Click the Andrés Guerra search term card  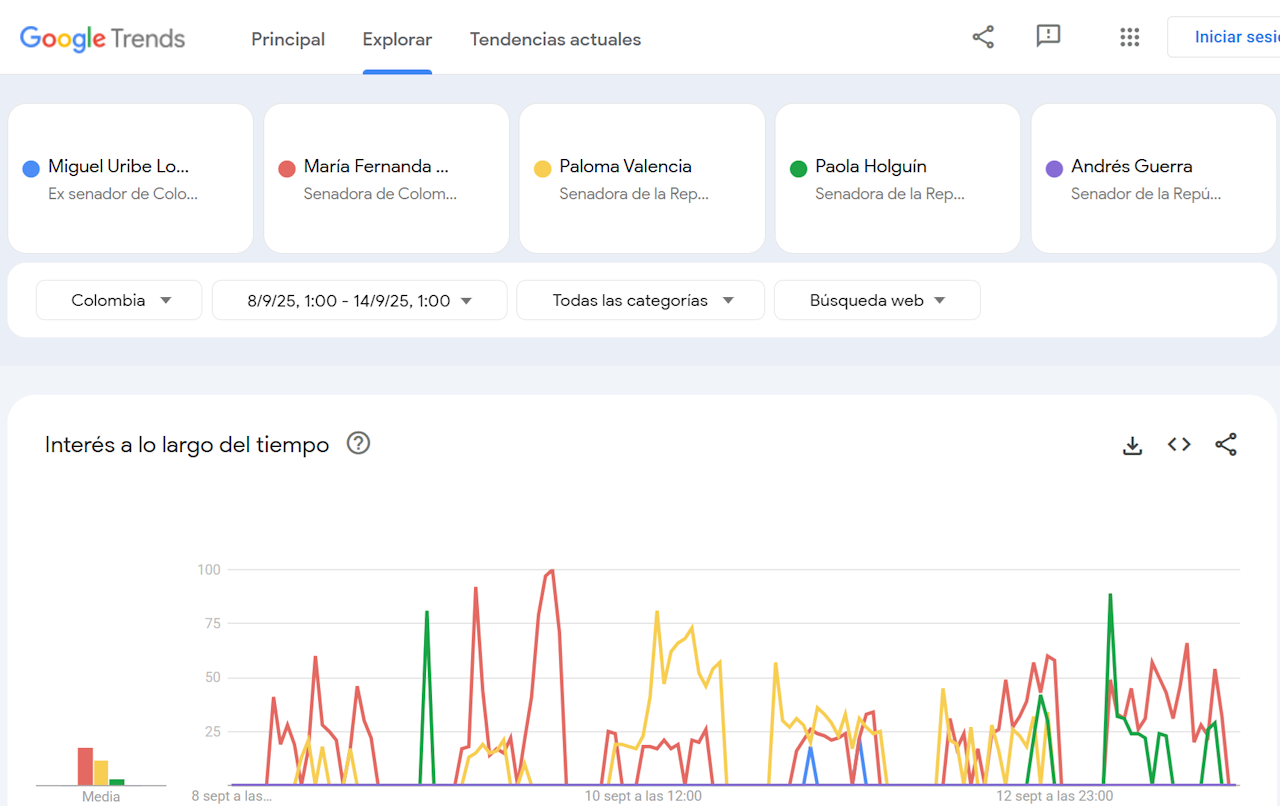[x=1153, y=178]
